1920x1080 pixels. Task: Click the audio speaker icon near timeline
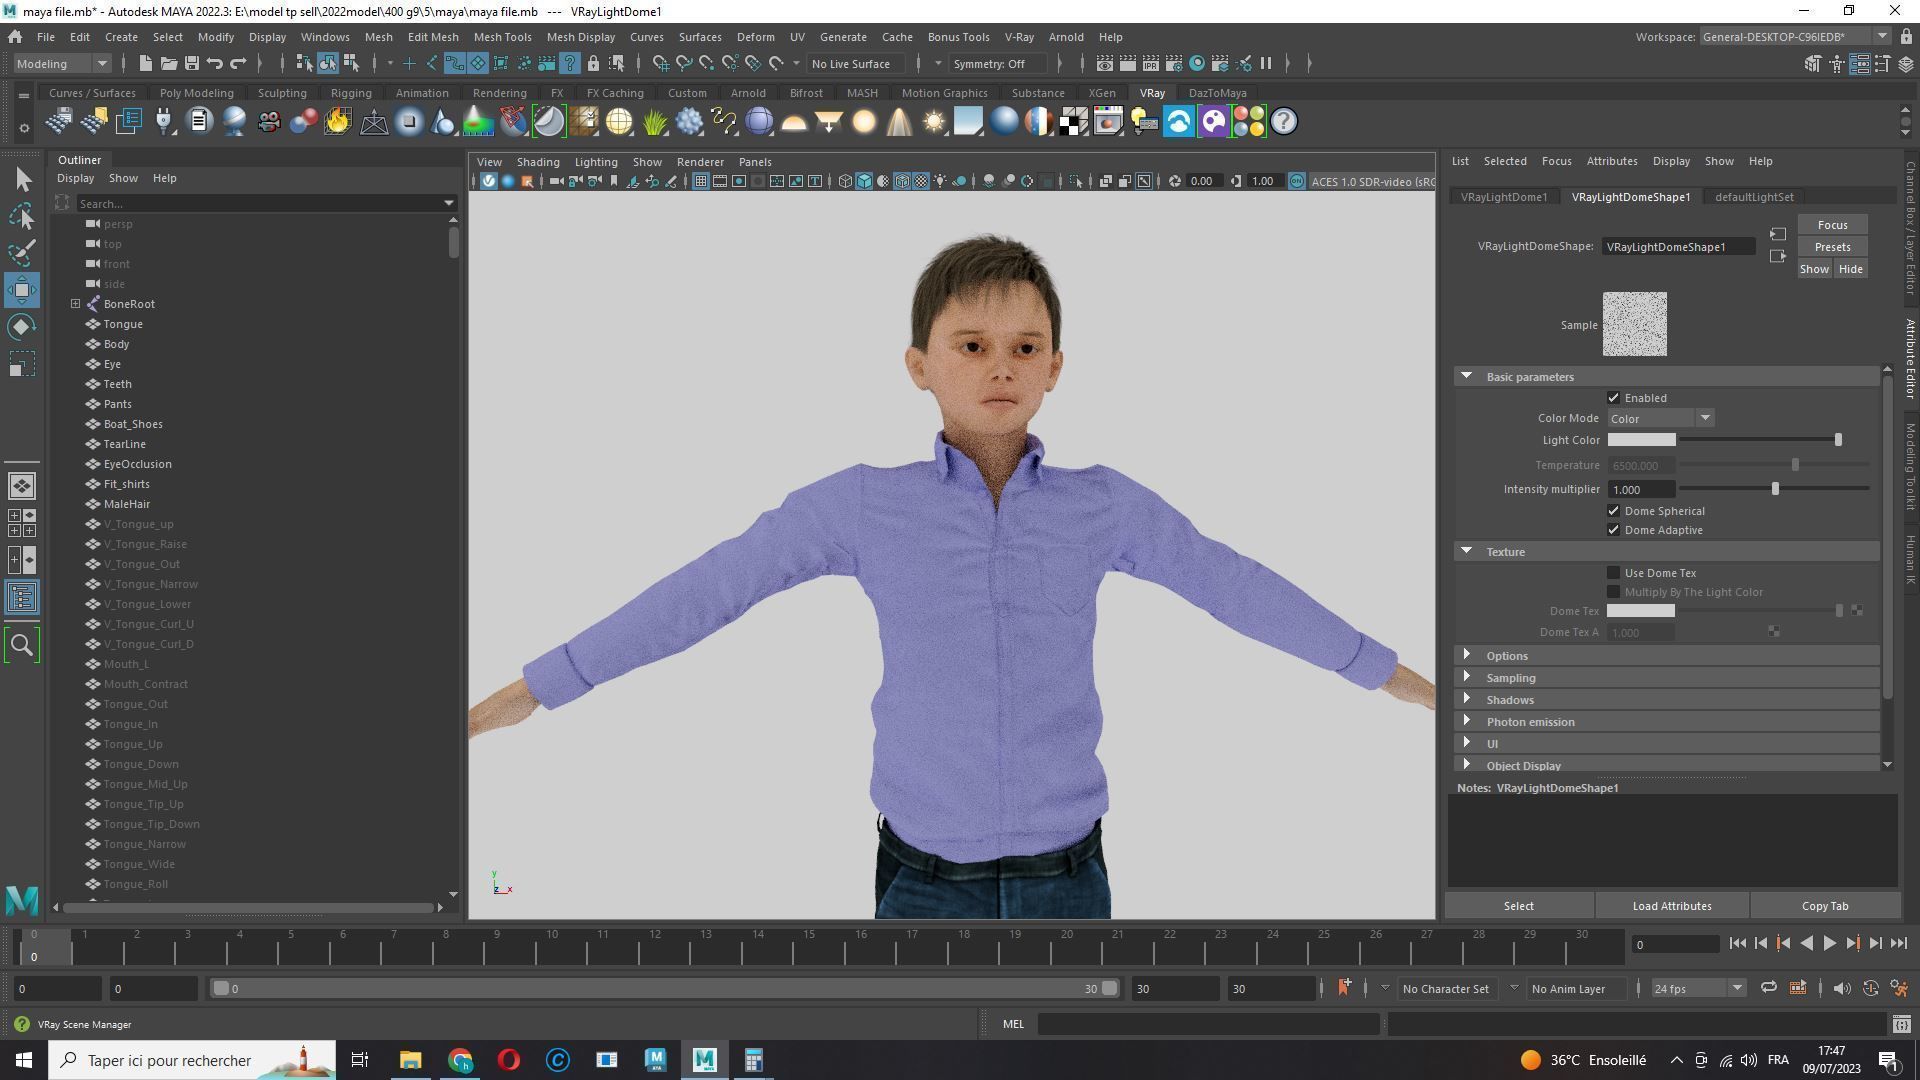coord(1841,988)
